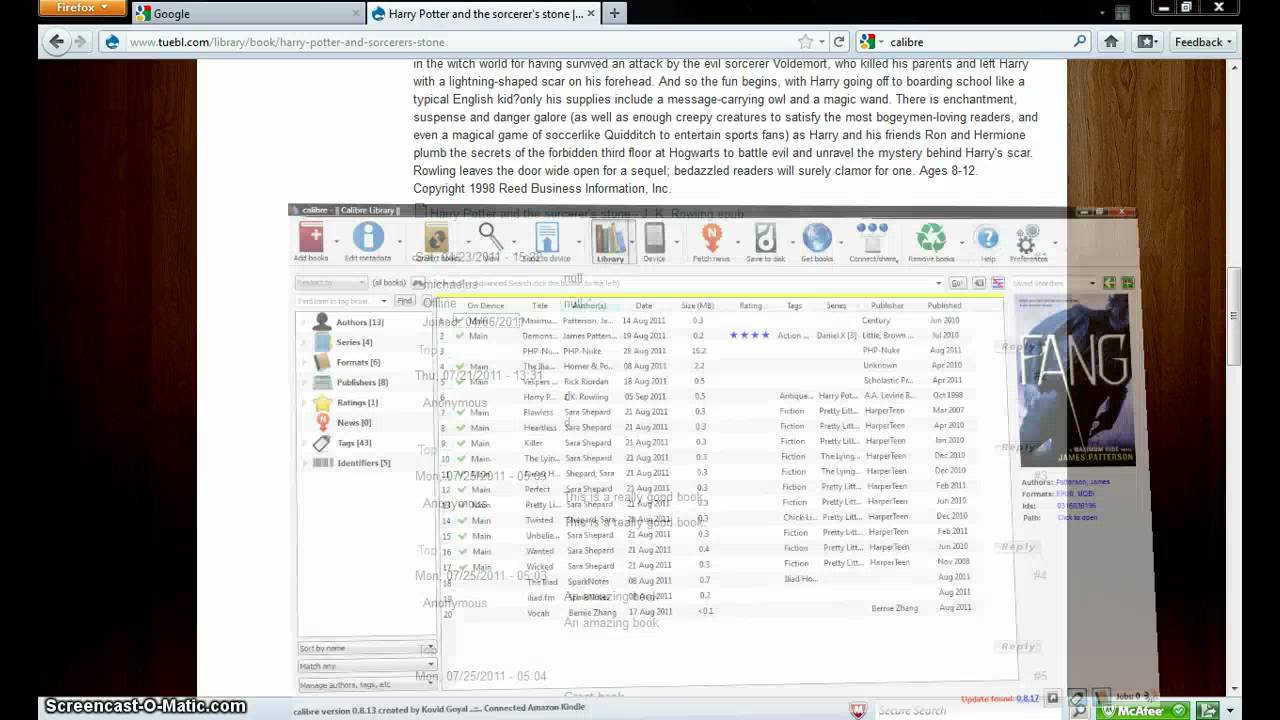Click the 0.8.17 update found link
This screenshot has height=720, width=1280.
point(1027,699)
